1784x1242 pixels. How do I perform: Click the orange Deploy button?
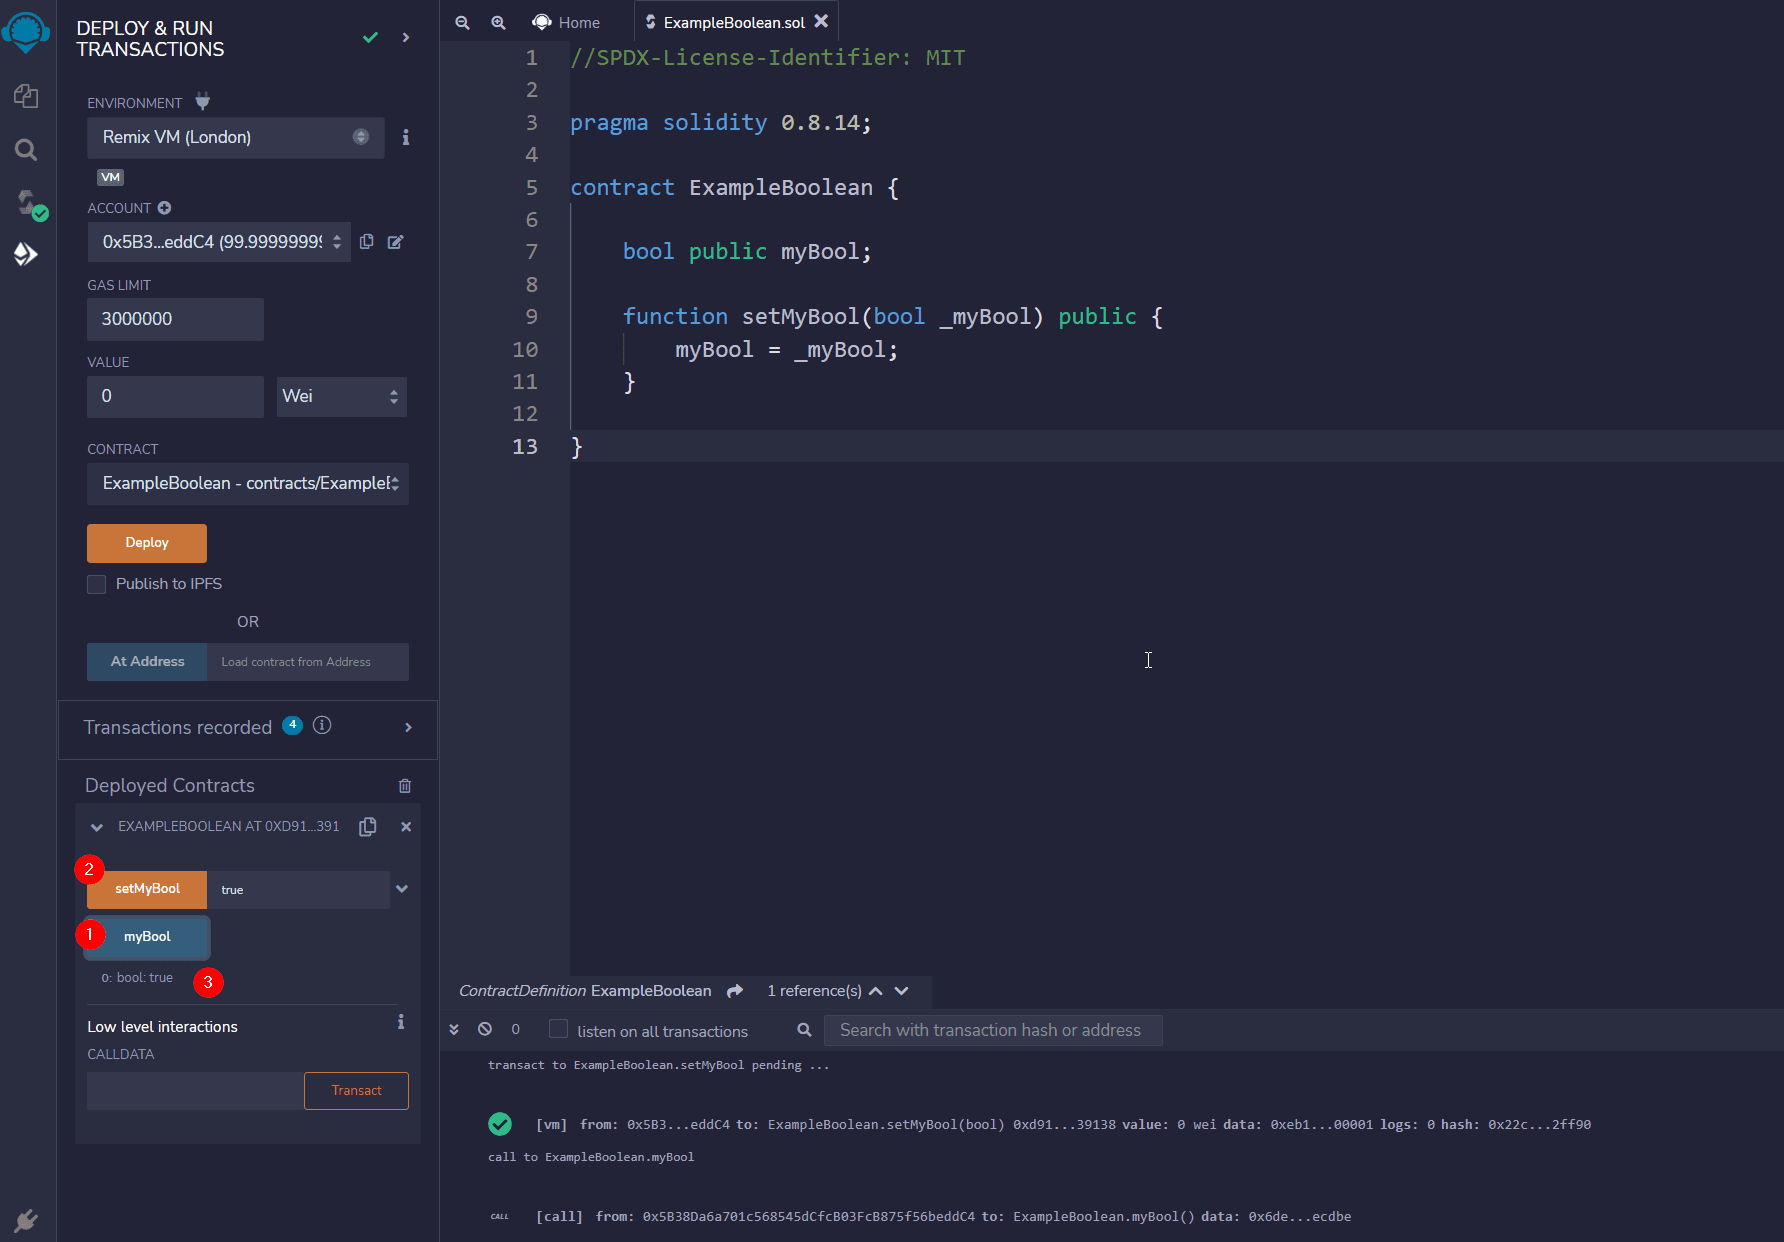tap(147, 543)
